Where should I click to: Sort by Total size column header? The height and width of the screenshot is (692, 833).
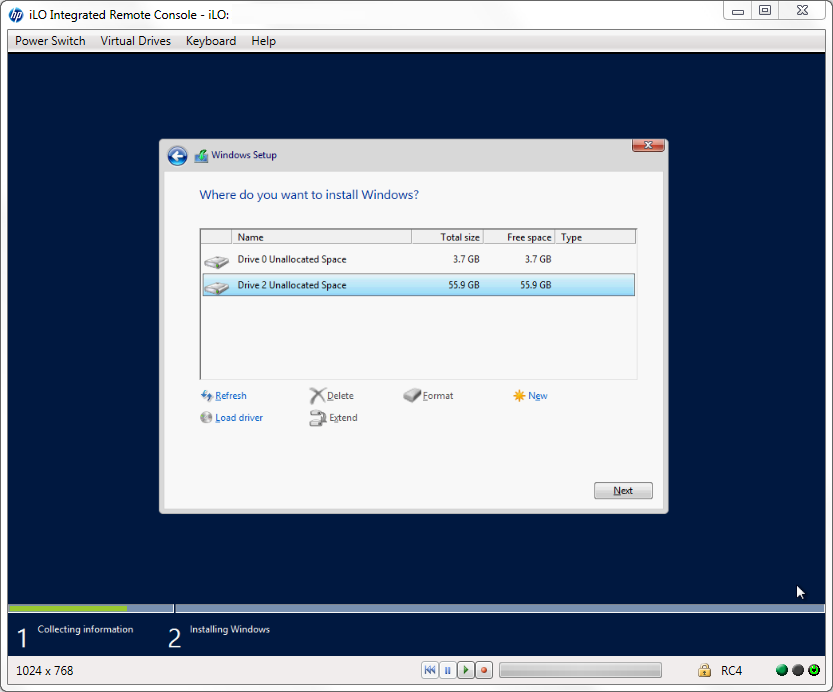447,237
